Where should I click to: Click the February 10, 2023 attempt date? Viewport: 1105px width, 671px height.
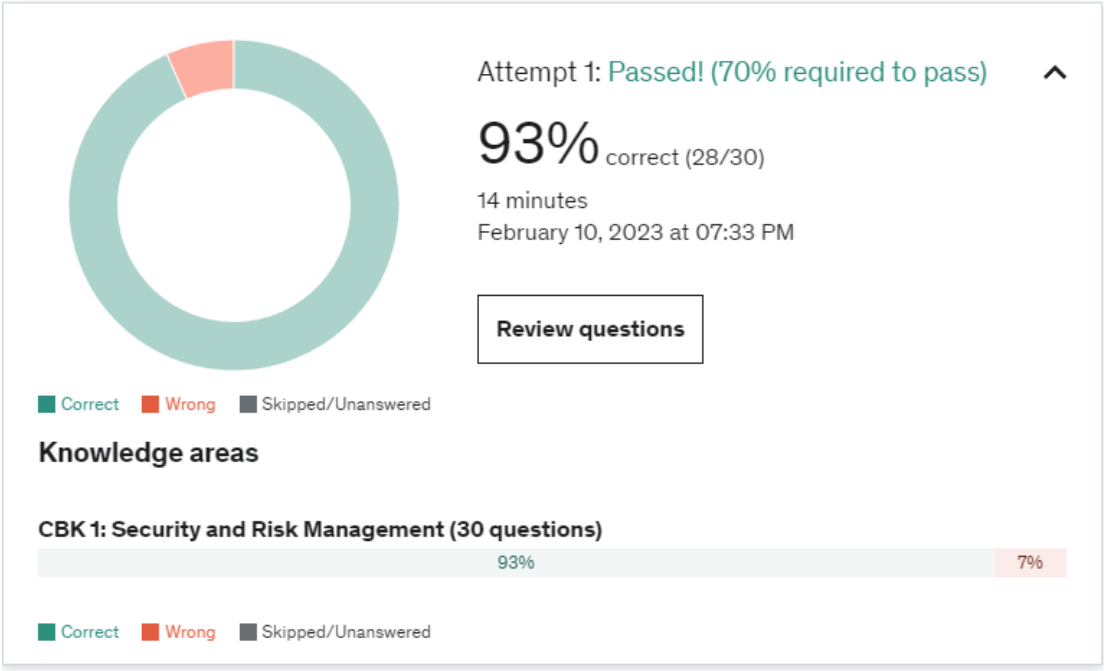pyautogui.click(x=635, y=233)
